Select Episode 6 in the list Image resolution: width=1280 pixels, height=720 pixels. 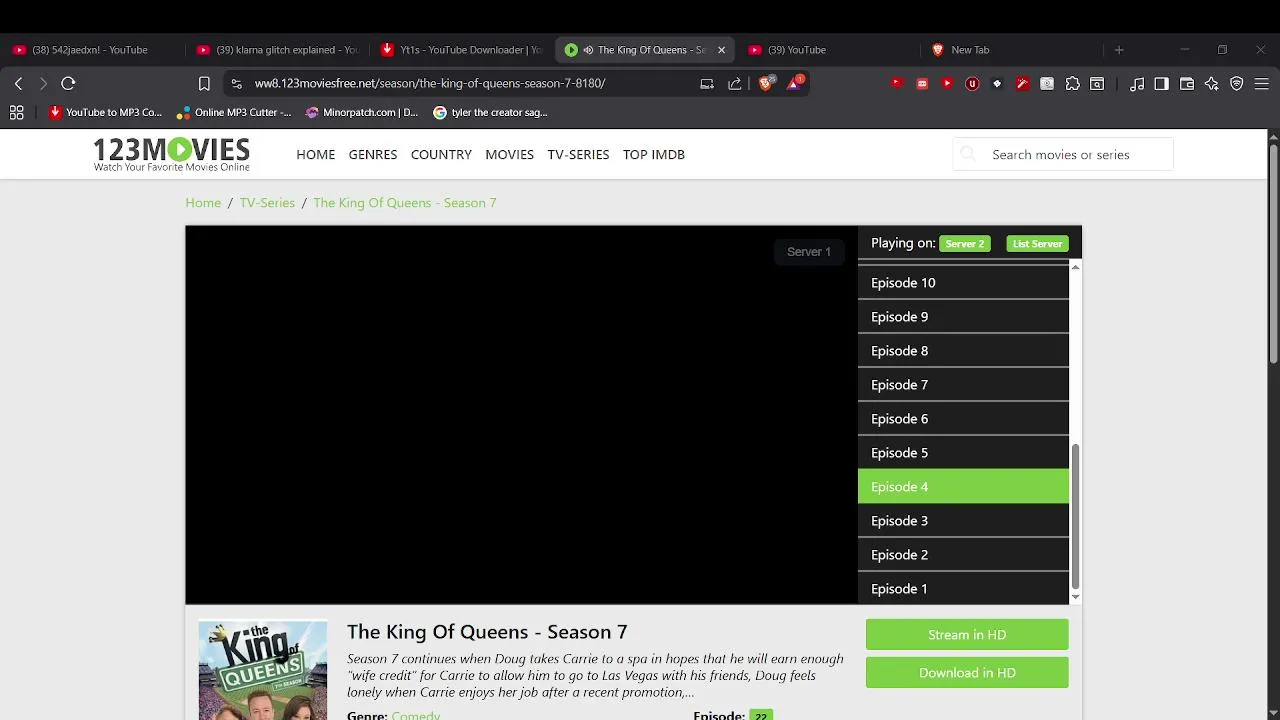pos(963,419)
